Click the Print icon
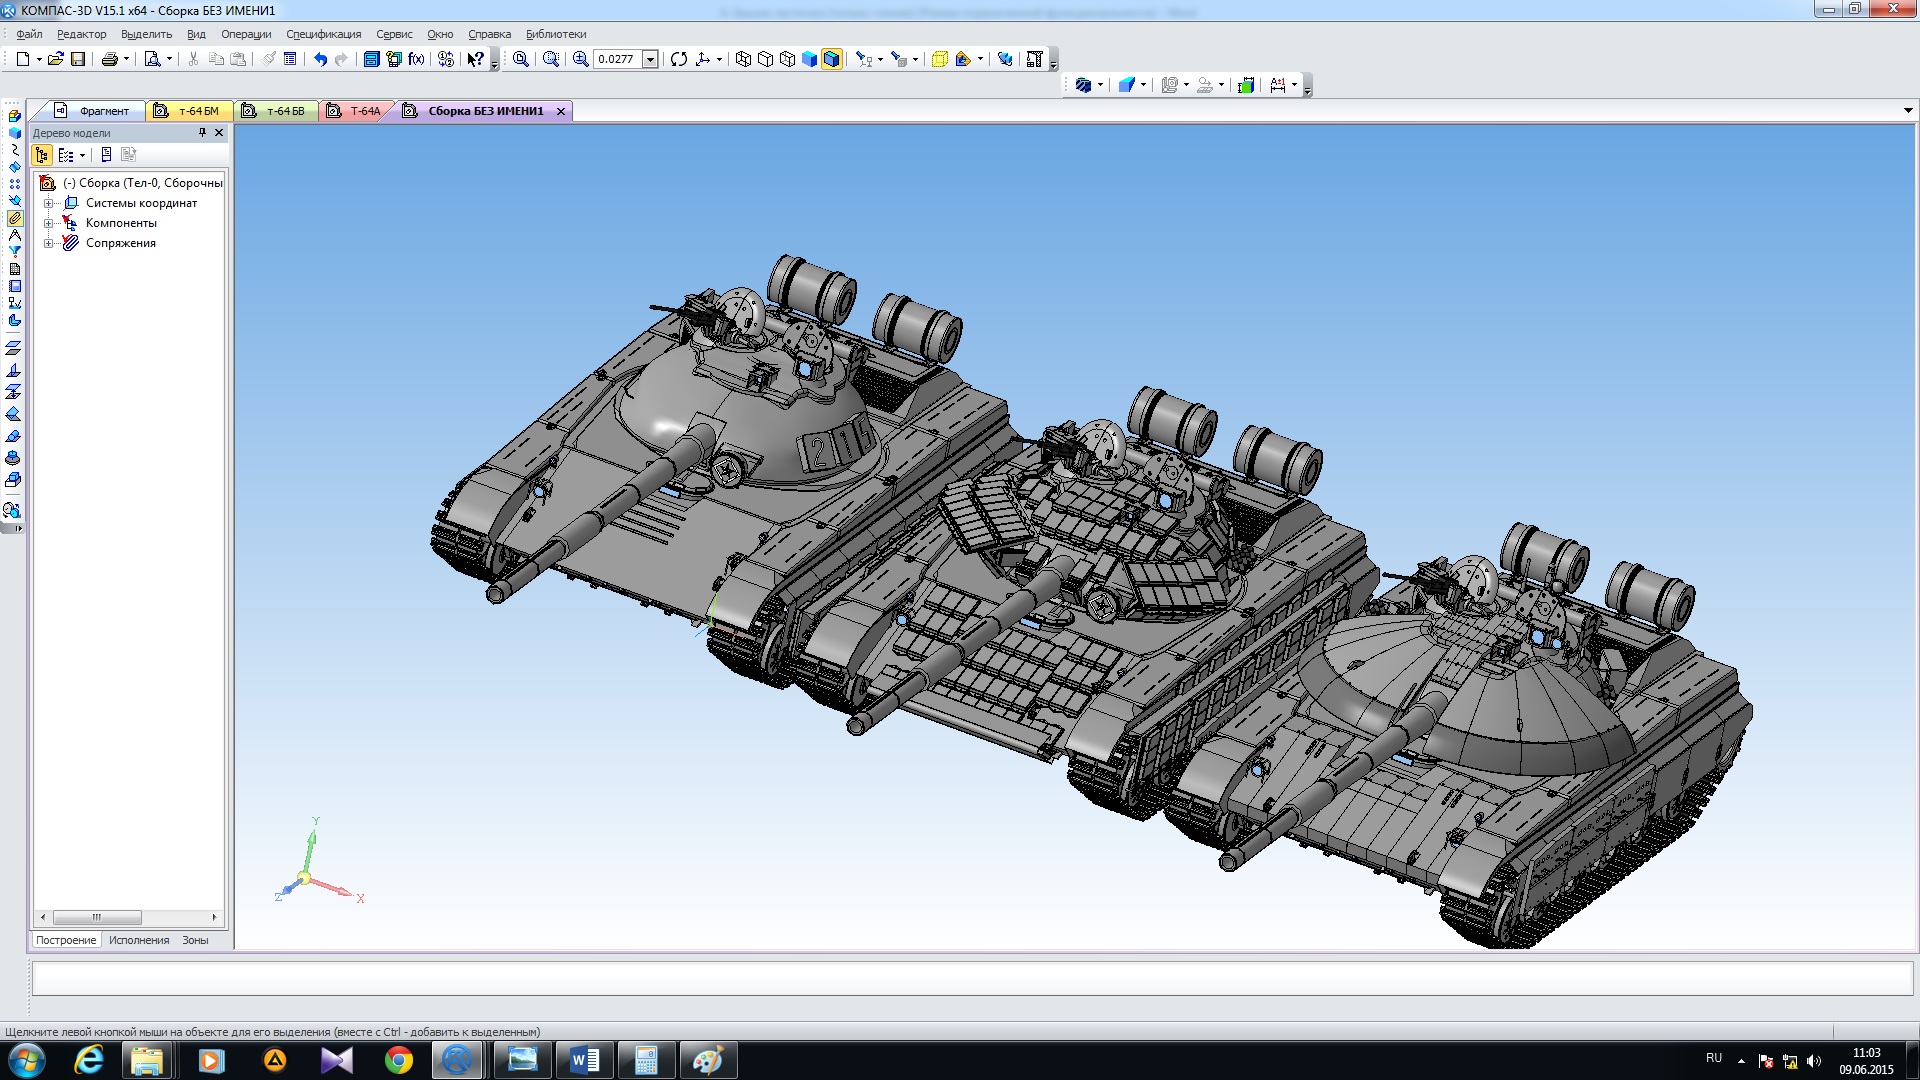 tap(110, 59)
